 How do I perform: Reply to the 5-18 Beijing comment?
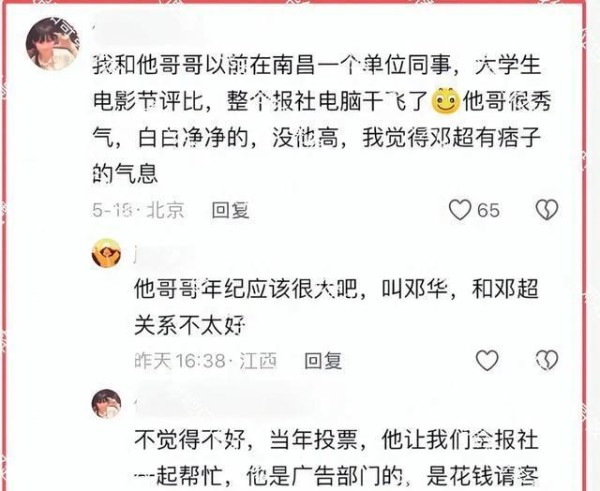pyautogui.click(x=231, y=210)
